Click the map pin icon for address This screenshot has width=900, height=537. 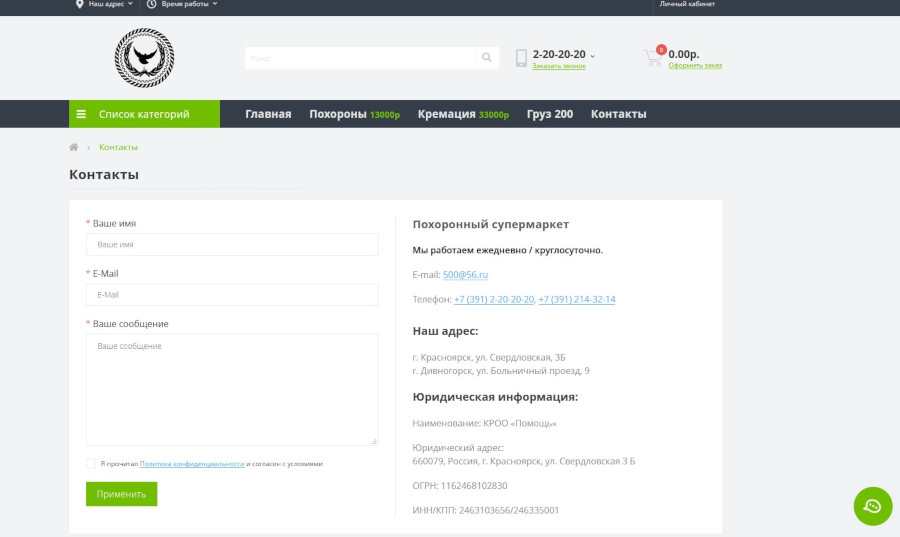click(x=80, y=4)
